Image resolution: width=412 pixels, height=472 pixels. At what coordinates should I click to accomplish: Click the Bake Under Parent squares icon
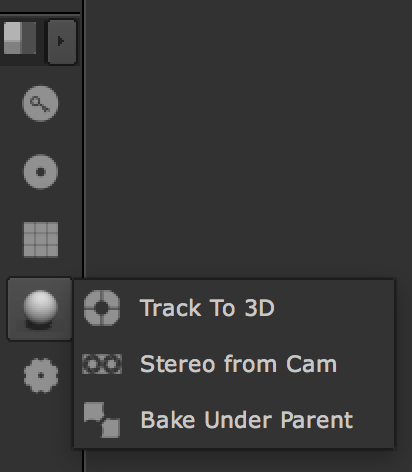tap(102, 420)
